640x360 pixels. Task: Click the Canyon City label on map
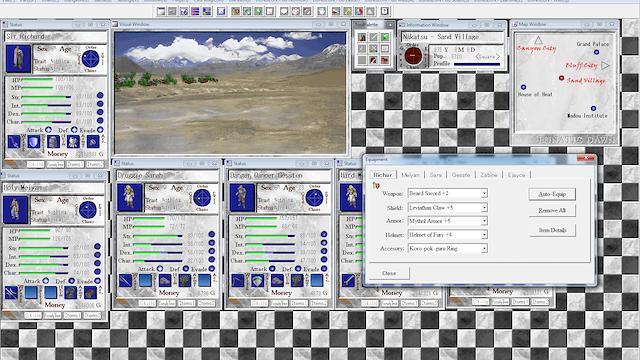537,48
